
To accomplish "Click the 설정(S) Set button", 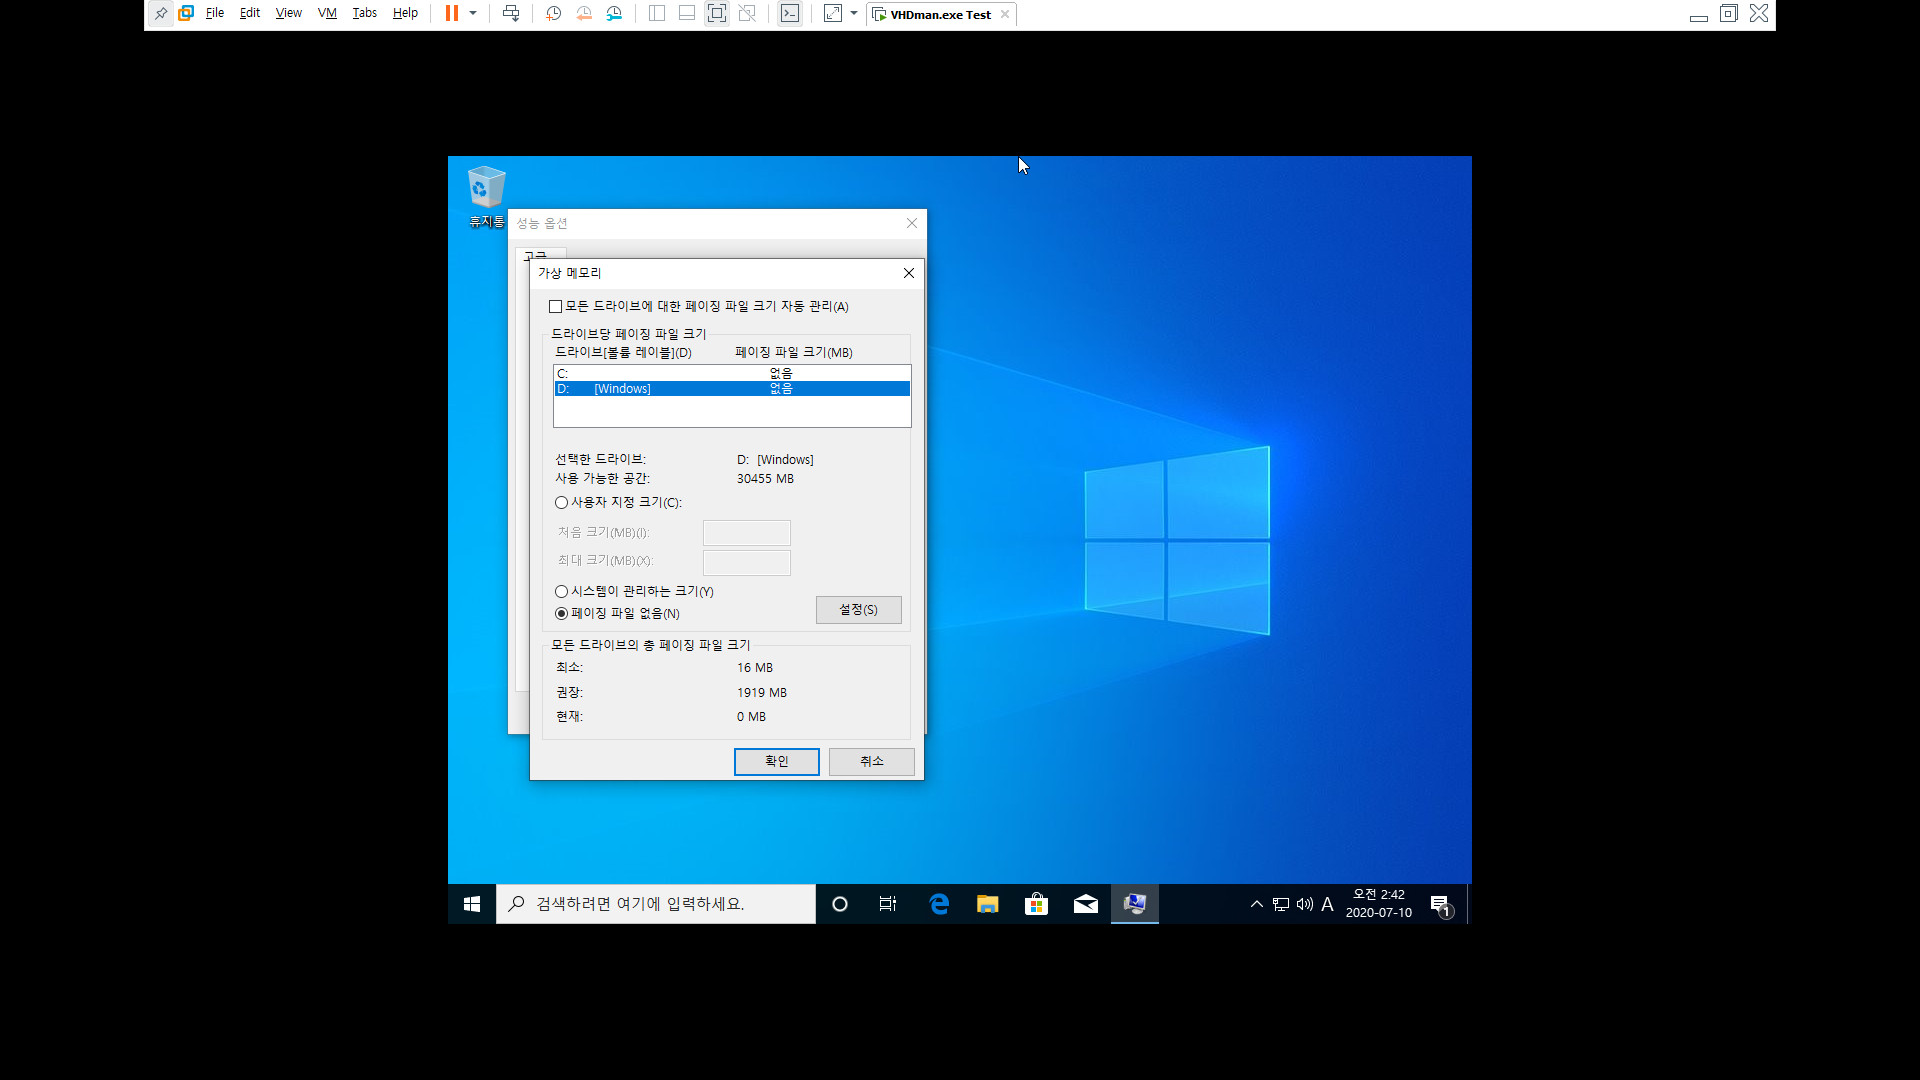I will [858, 610].
